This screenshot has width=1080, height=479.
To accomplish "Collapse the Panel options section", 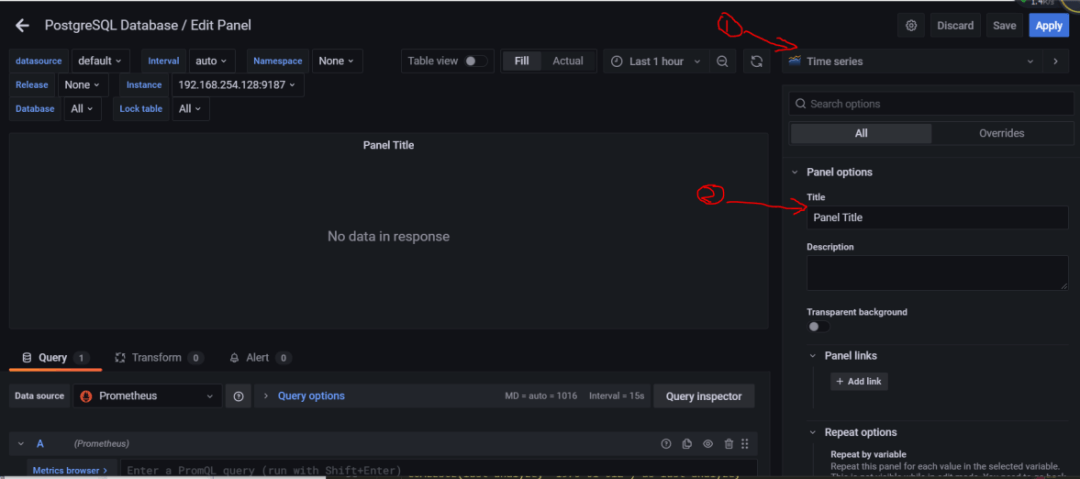I will (795, 172).
